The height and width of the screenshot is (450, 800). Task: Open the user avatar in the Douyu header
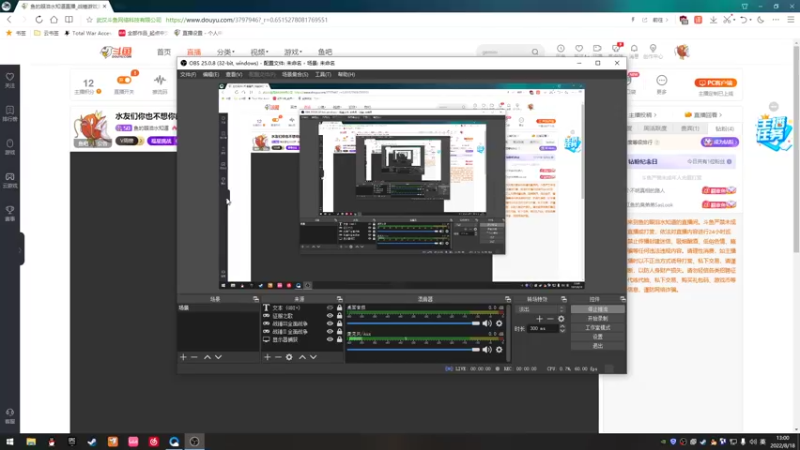click(682, 52)
